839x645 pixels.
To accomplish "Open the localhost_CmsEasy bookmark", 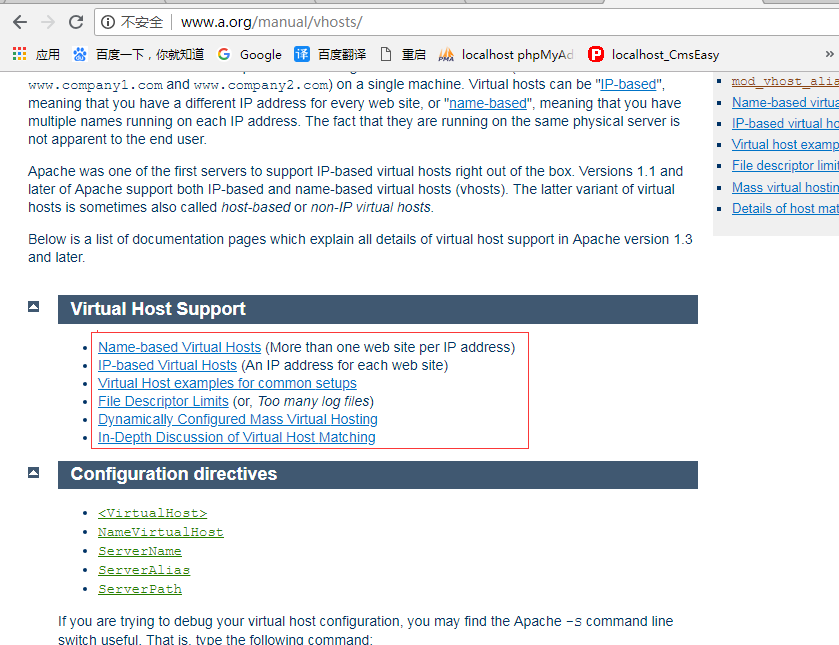I will pos(653,54).
